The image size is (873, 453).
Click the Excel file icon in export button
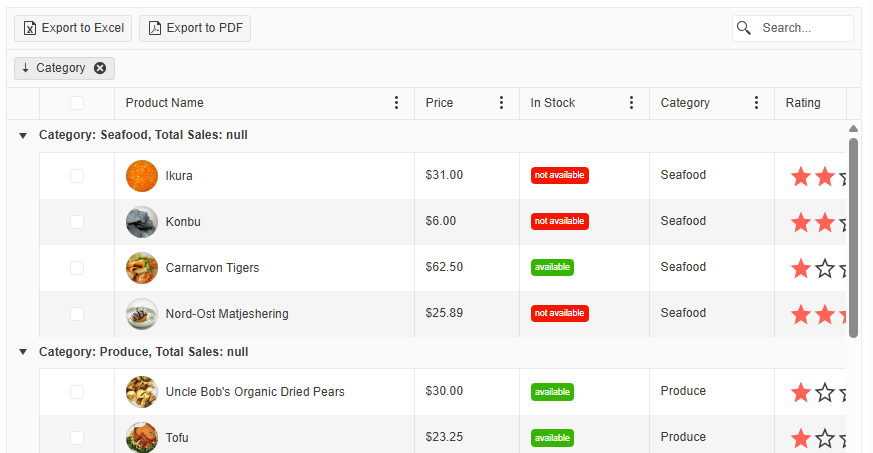tap(30, 28)
